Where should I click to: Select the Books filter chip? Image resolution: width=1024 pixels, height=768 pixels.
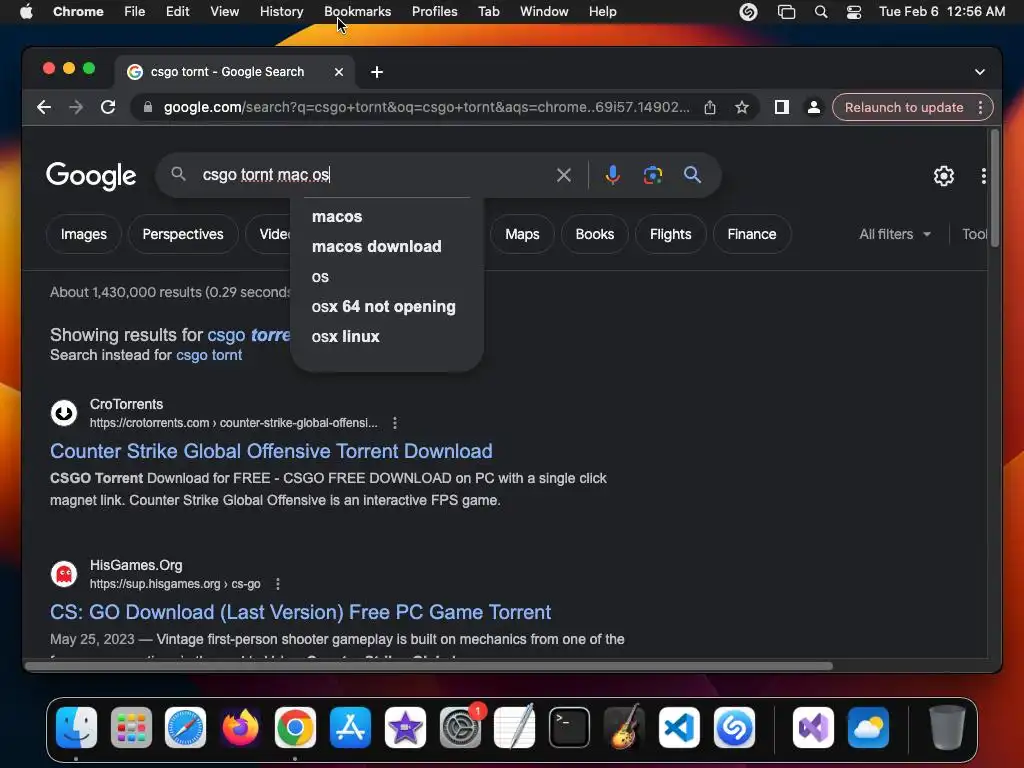point(594,234)
